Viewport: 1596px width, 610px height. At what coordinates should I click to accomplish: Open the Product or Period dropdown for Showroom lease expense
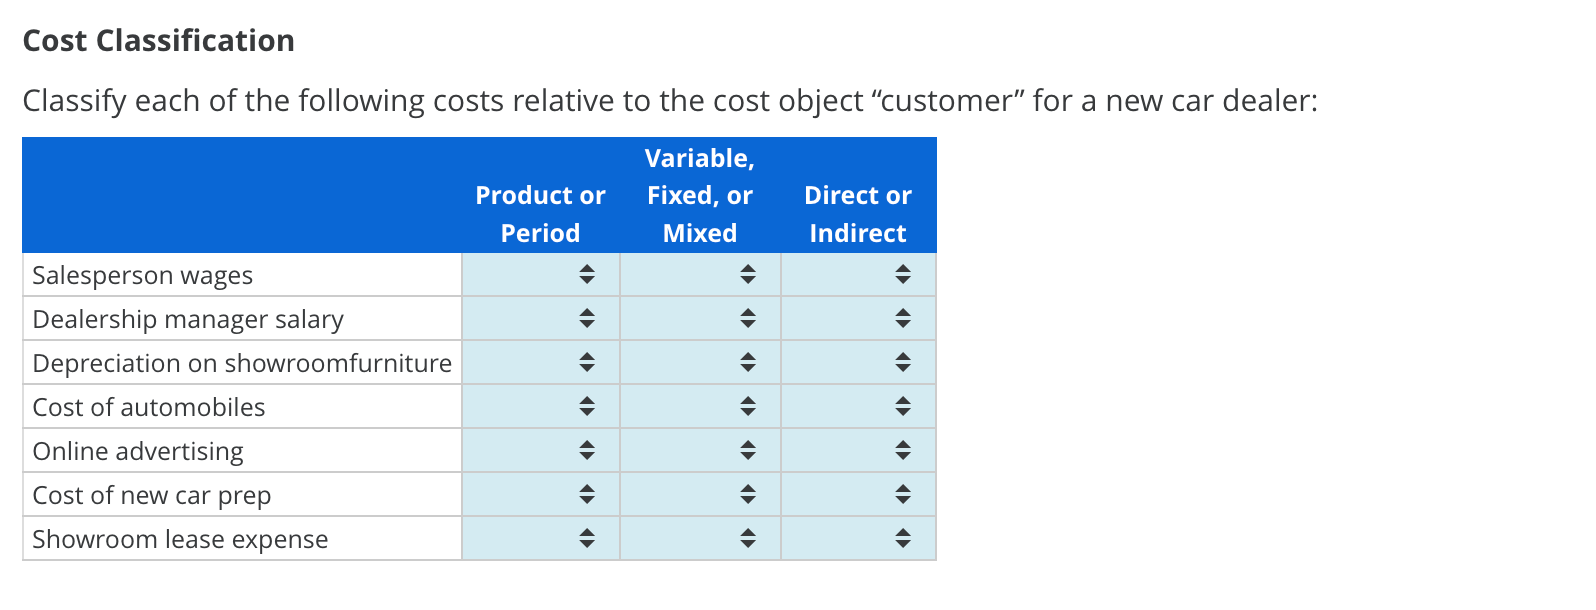[586, 538]
